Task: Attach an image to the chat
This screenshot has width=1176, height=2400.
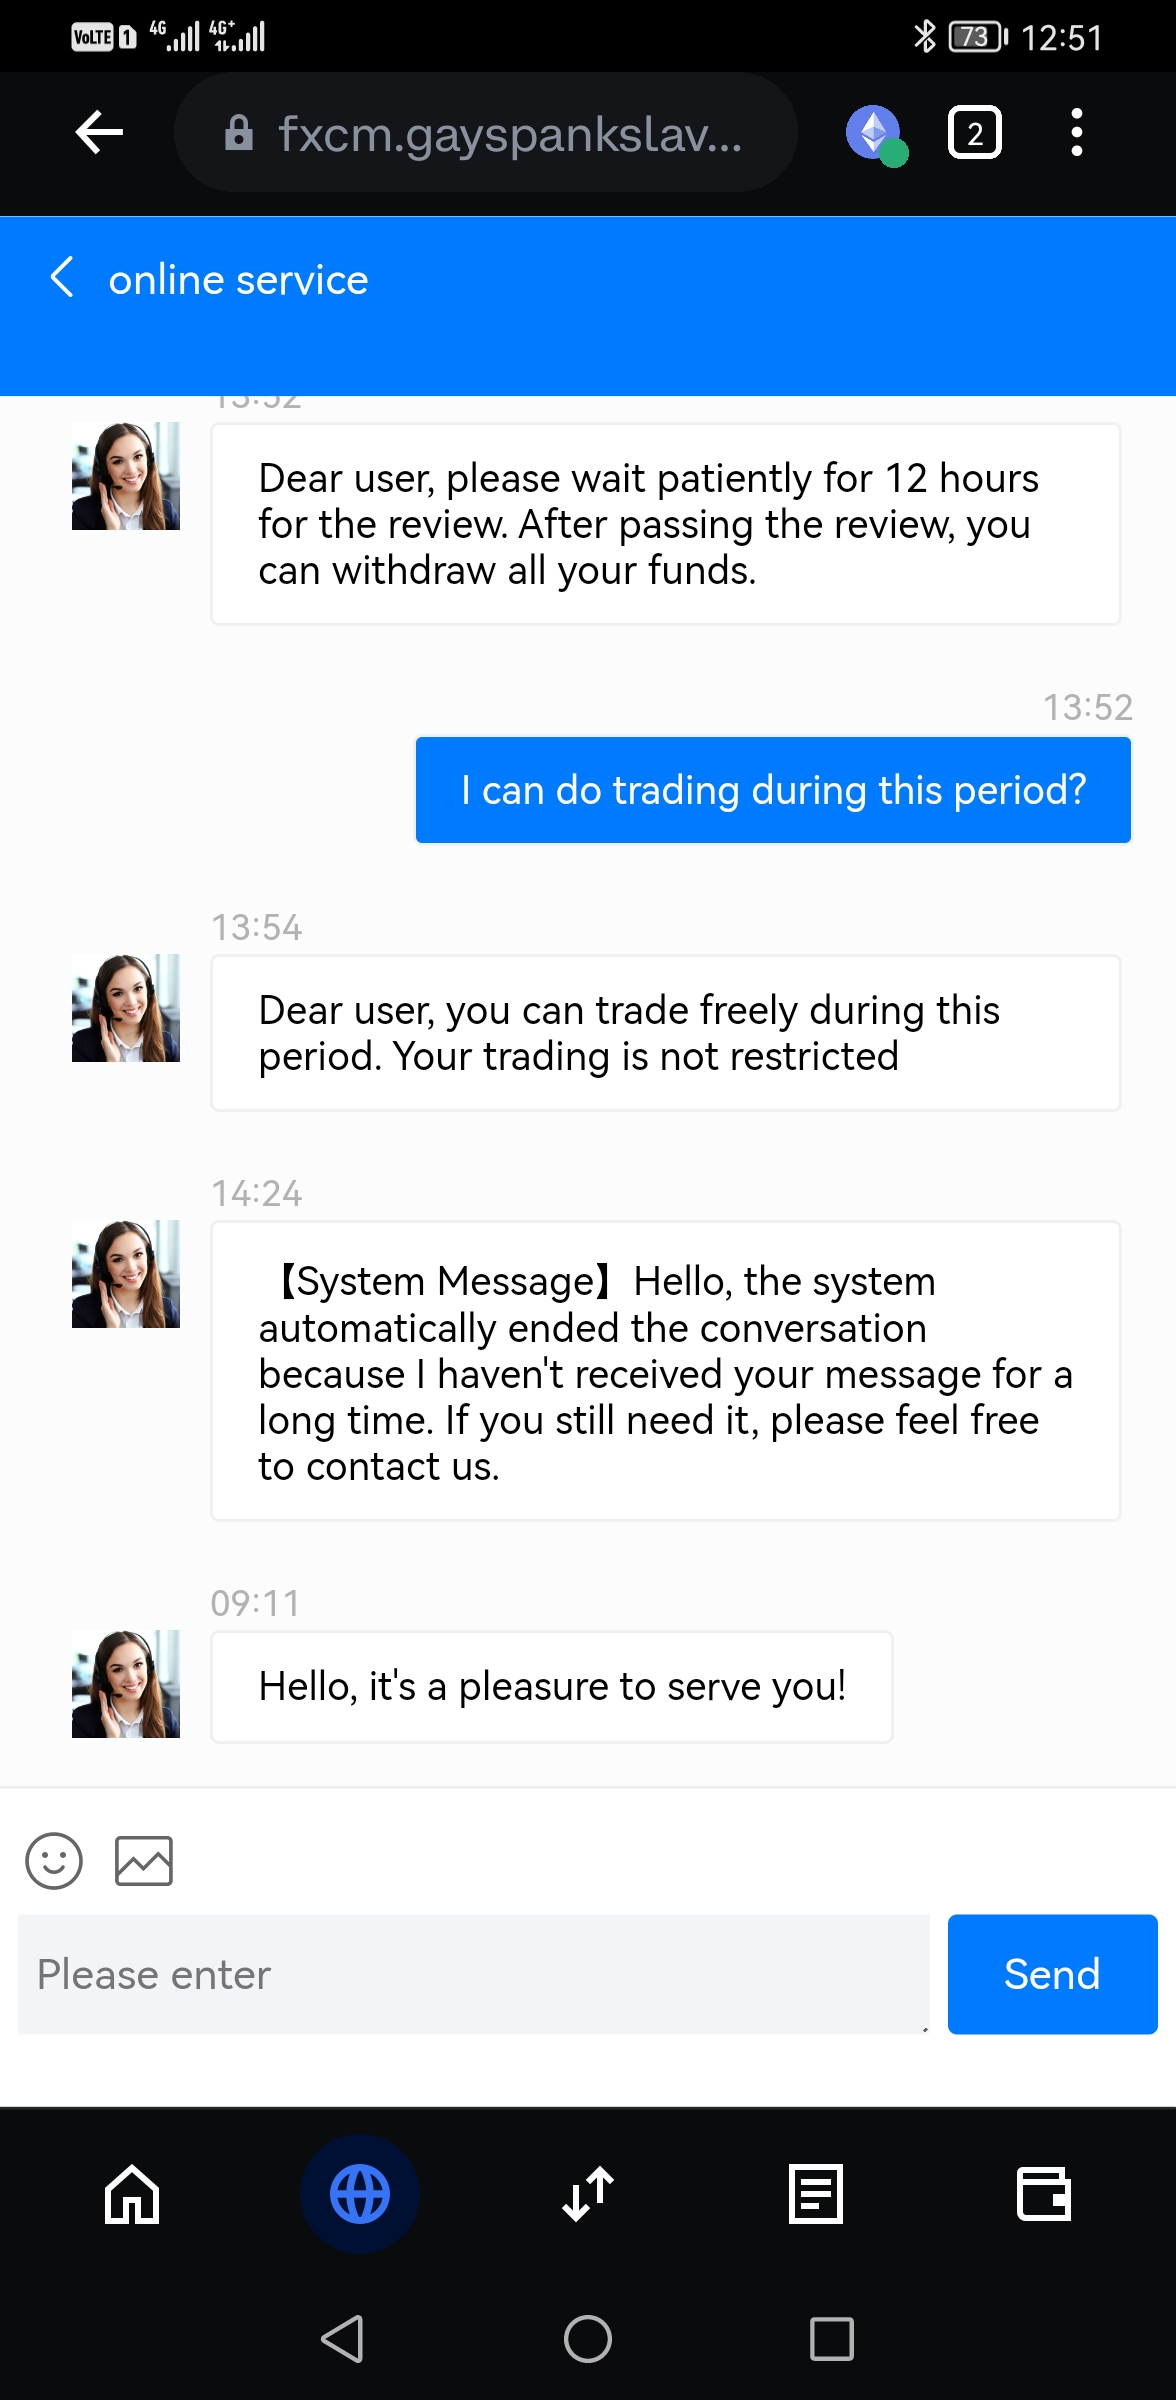Action: [x=144, y=1860]
